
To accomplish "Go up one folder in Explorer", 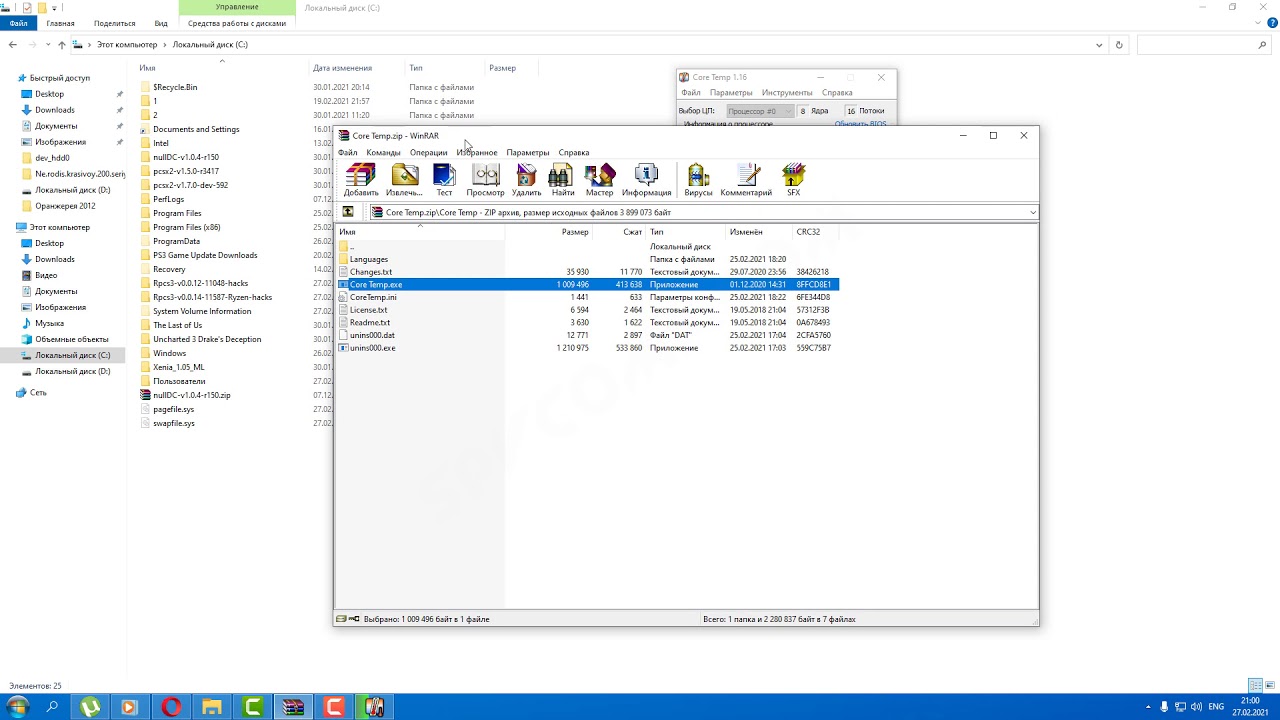I will pyautogui.click(x=62, y=45).
